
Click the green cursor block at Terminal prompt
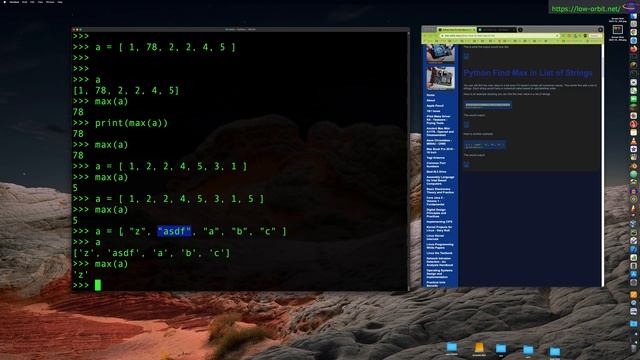point(98,285)
